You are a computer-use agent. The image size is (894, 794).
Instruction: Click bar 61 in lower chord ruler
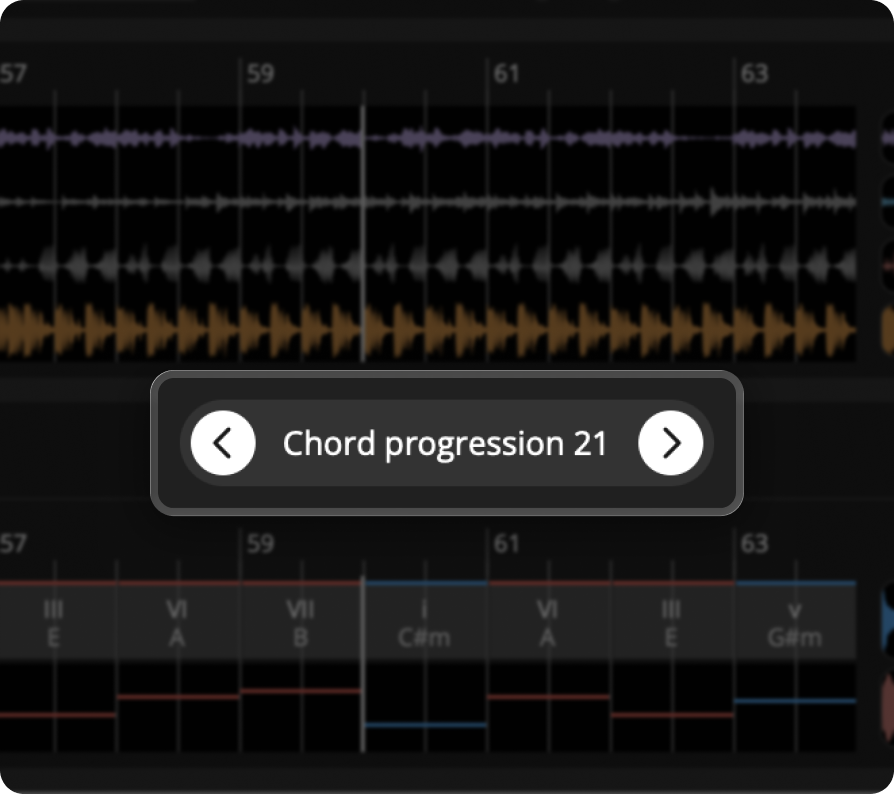tap(507, 544)
